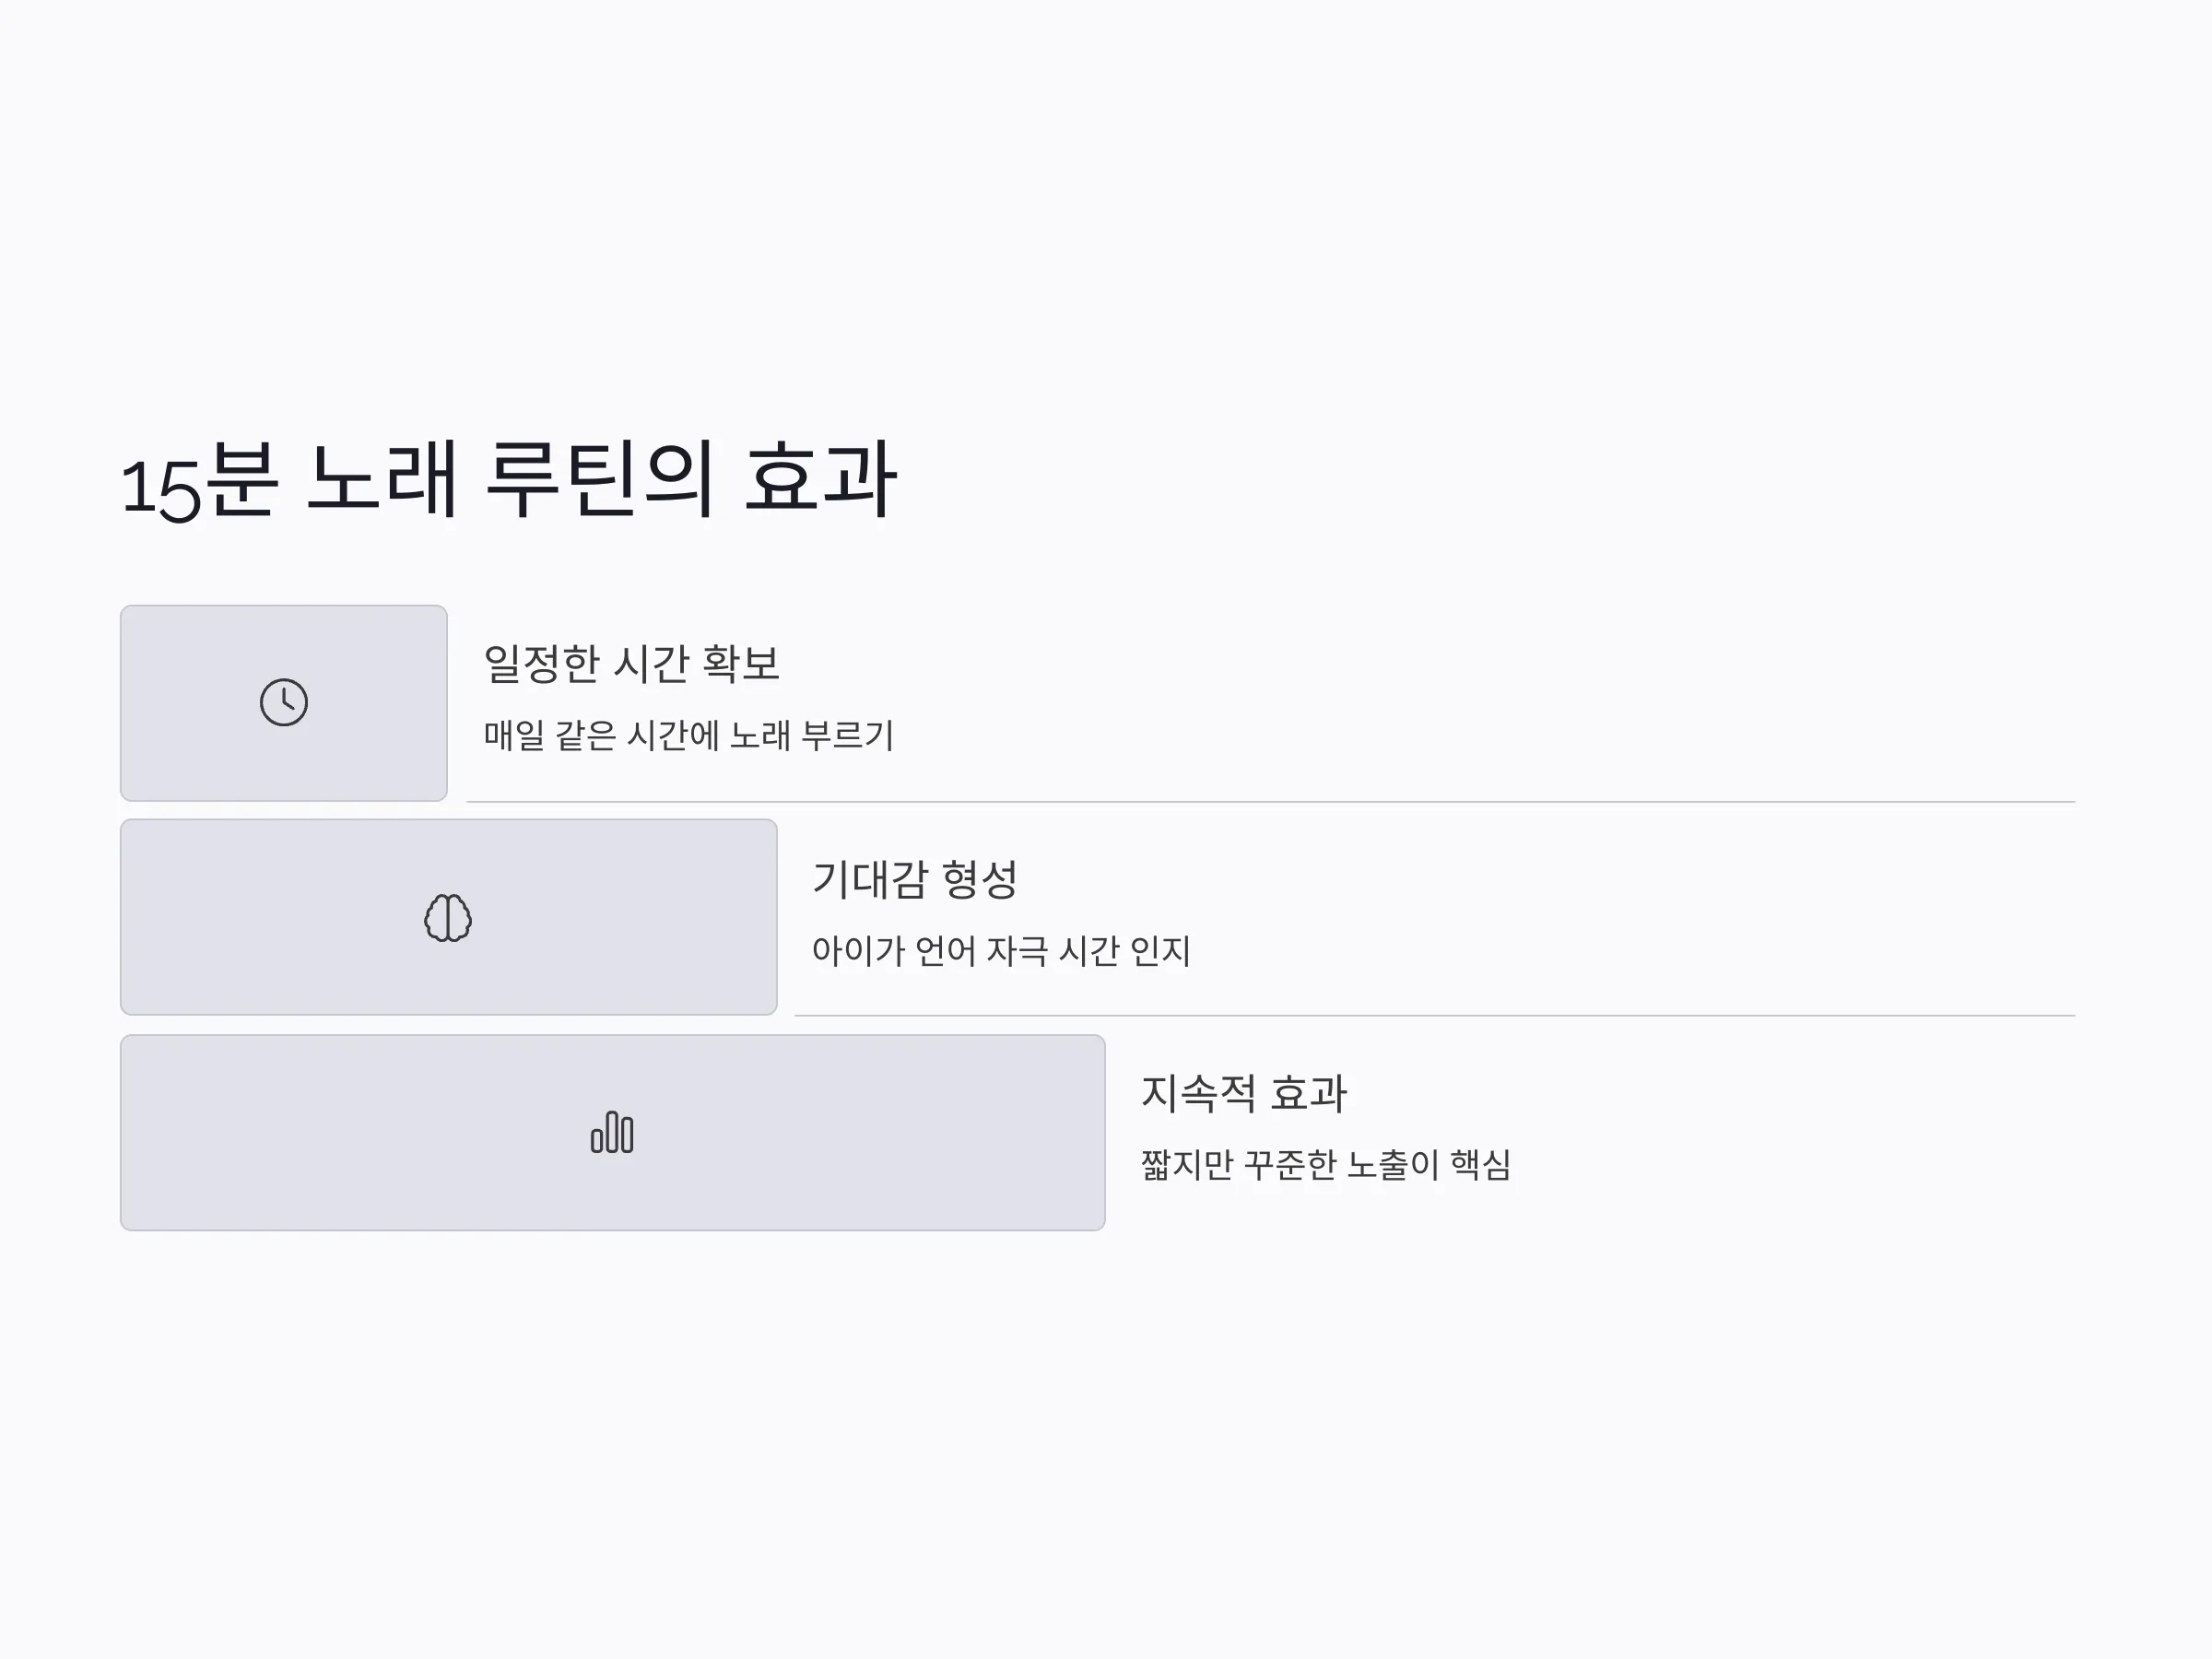Click the clock icon in first box

(x=284, y=702)
